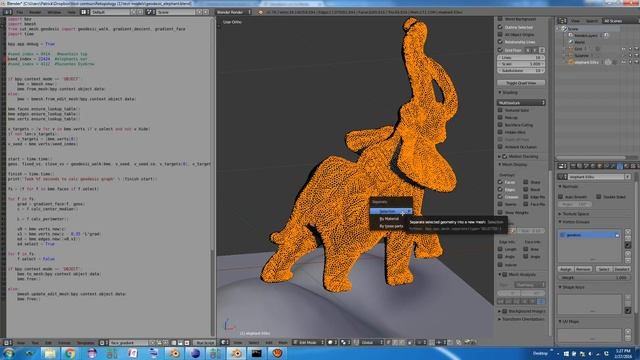The width and height of the screenshot is (640, 360).
Task: Click the vertex group Remove button
Action: 583,269
